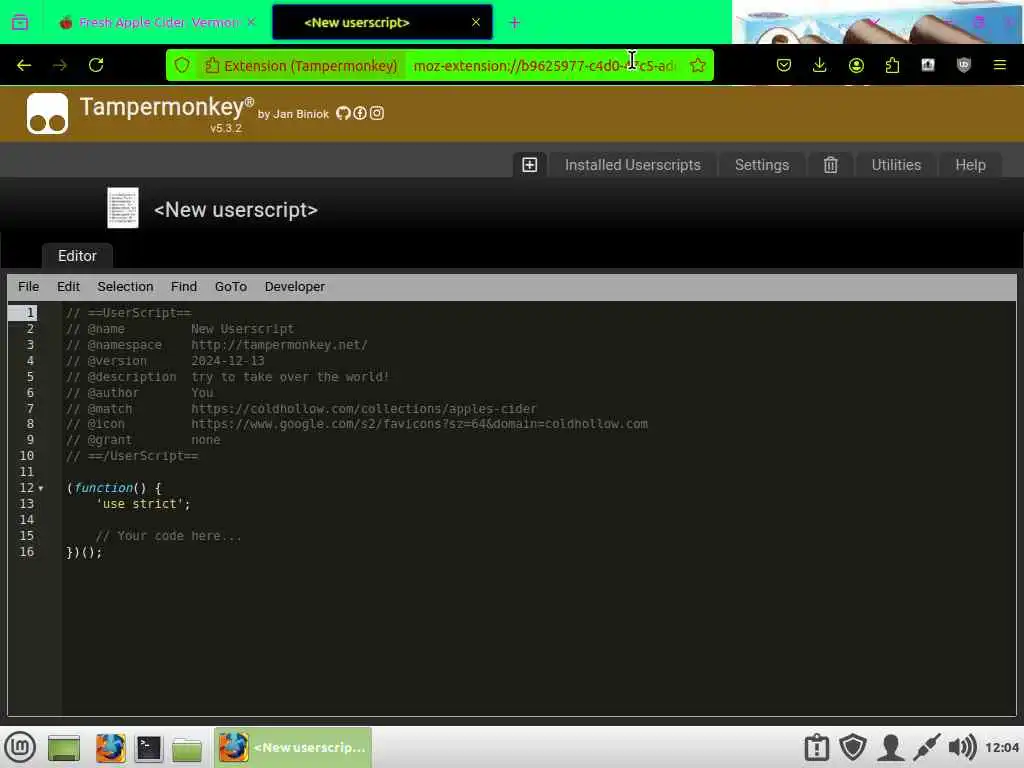This screenshot has height=768, width=1024.
Task: Reload the page with the refresh icon
Action: pyautogui.click(x=96, y=65)
